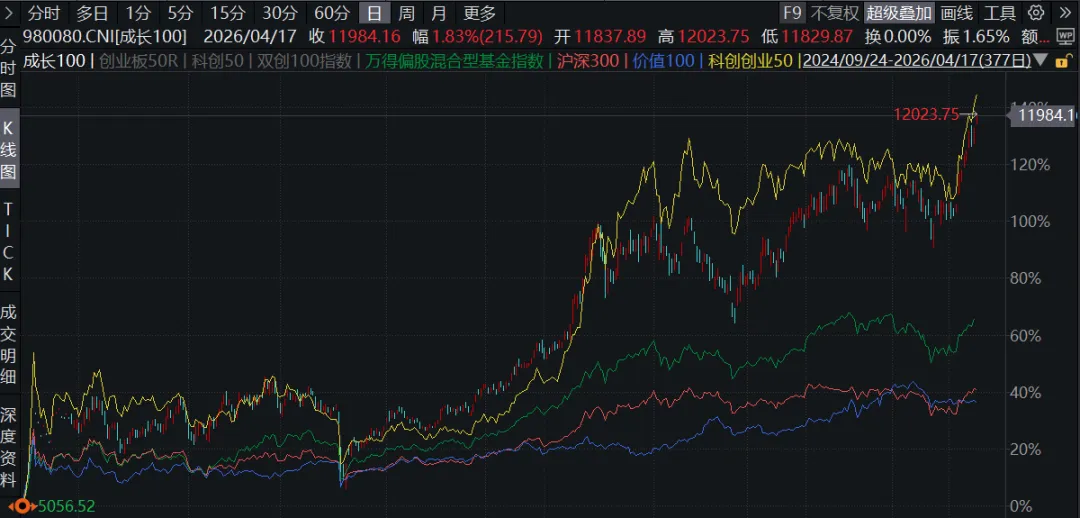
Task: Click the change value 1.83%(215.79)
Action: 487,37
